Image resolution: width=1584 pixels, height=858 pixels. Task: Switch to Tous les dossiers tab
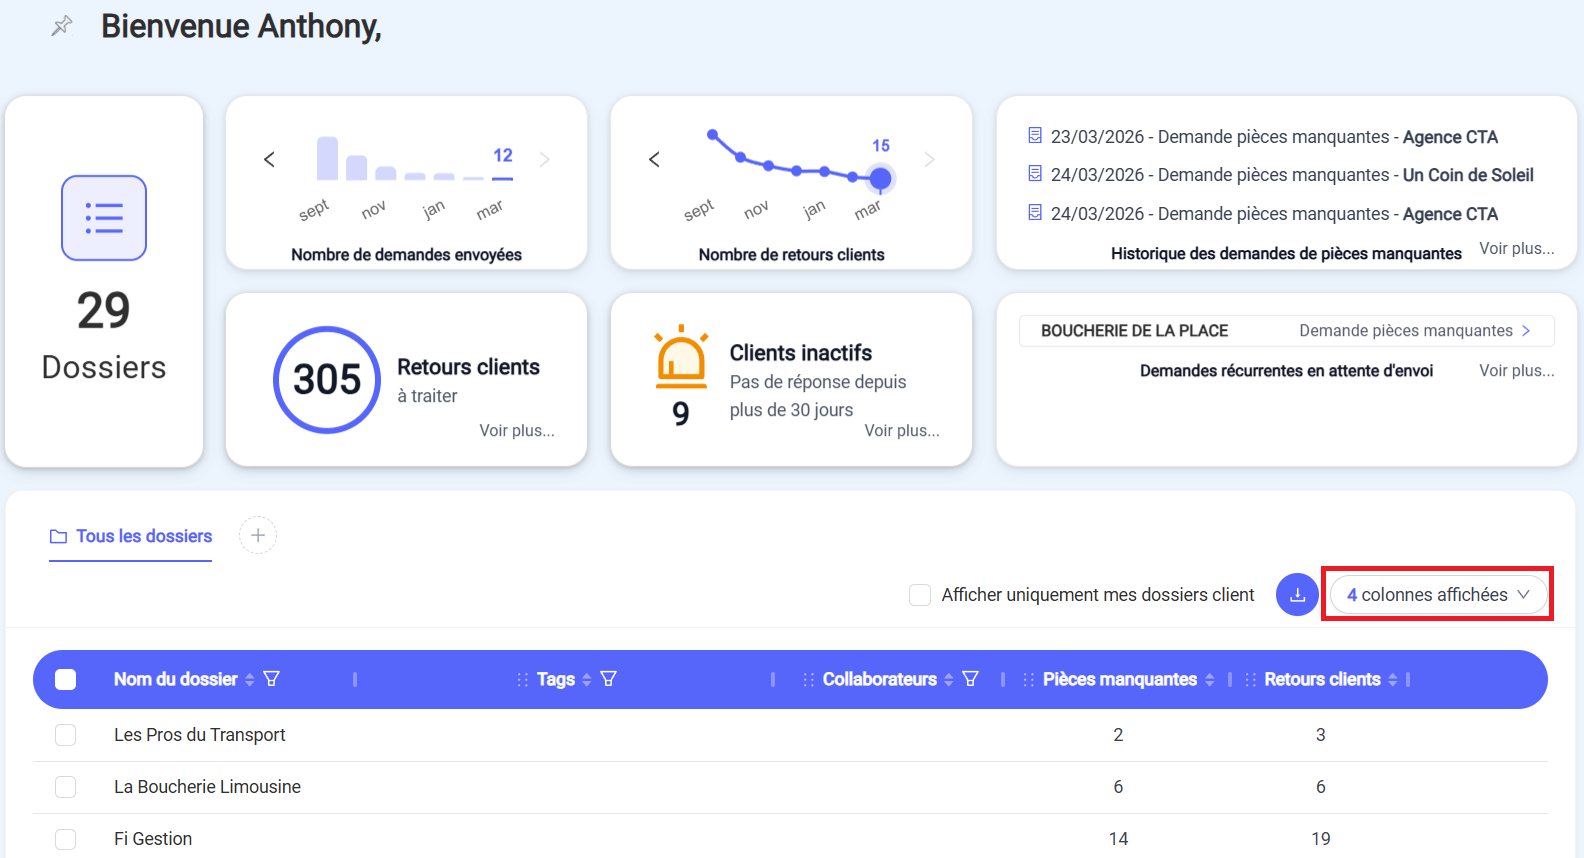[x=131, y=537]
